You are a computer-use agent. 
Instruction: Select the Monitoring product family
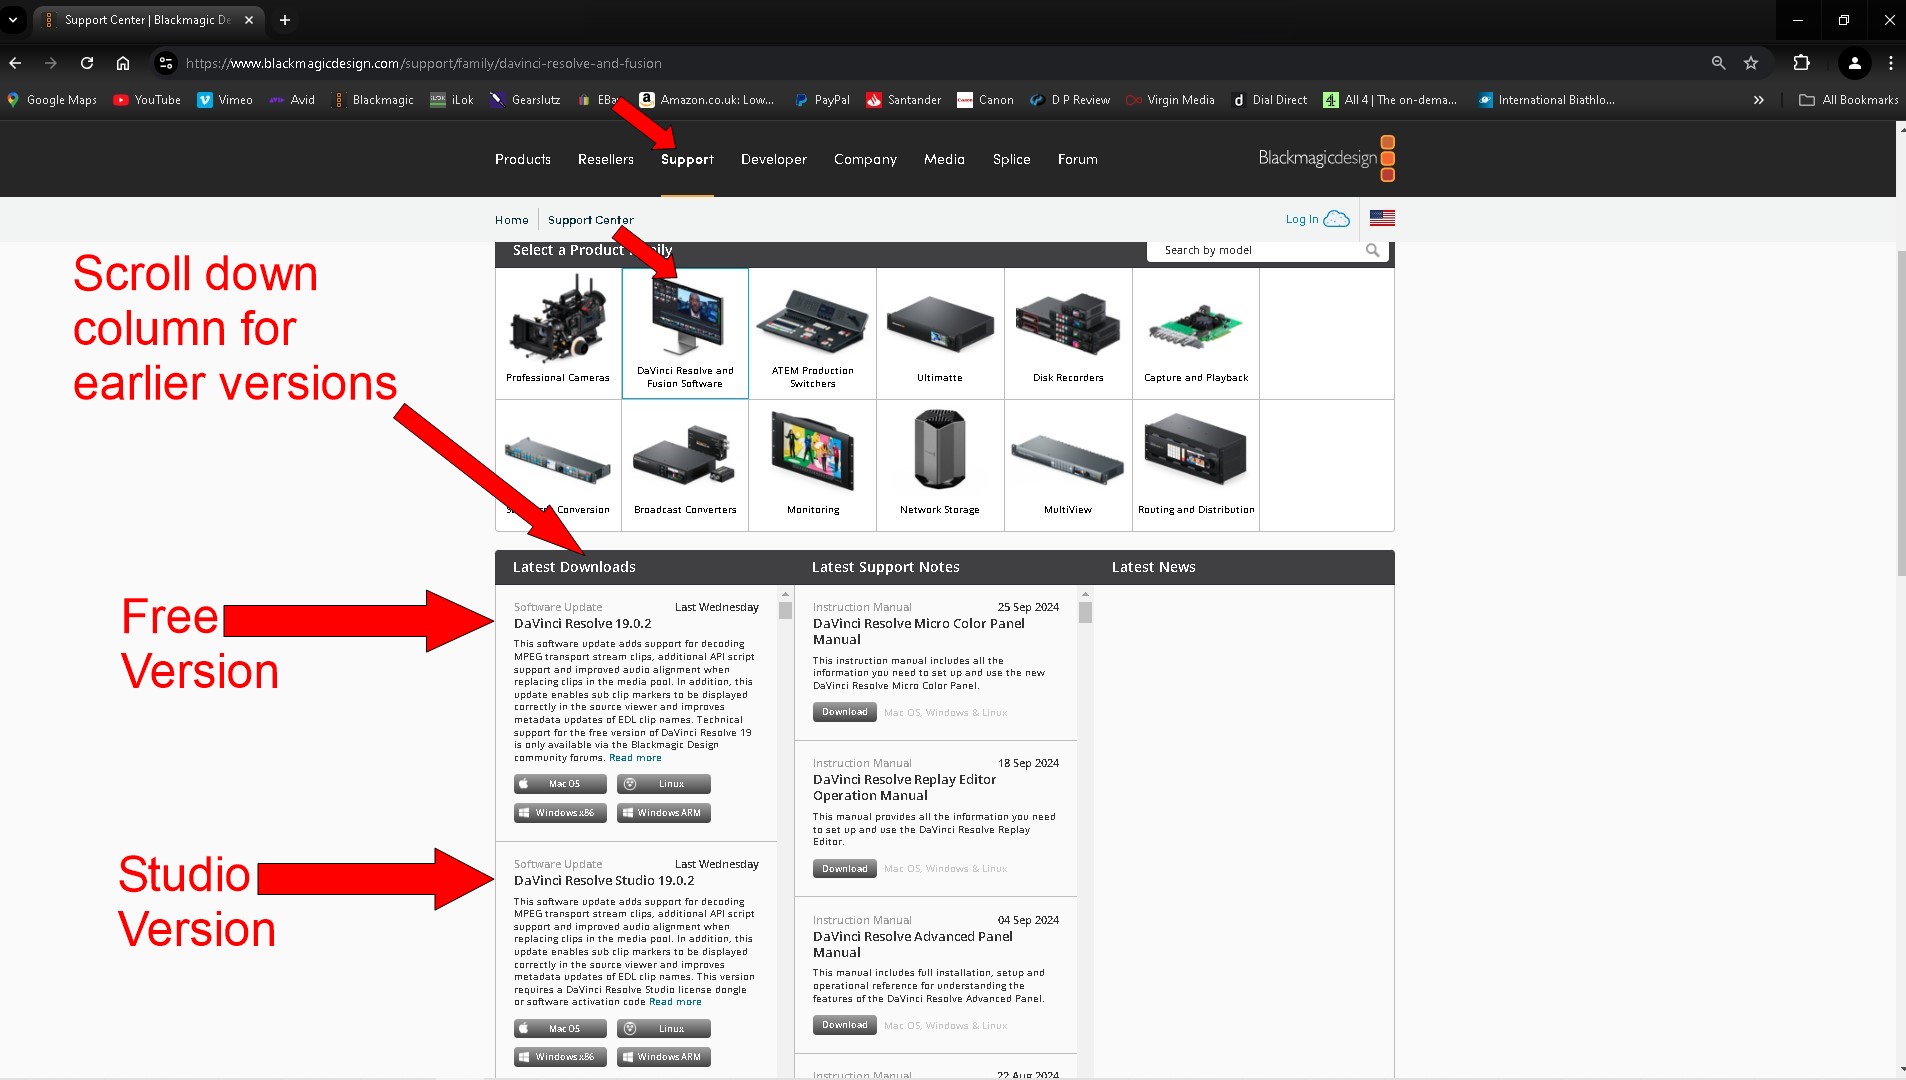(813, 465)
